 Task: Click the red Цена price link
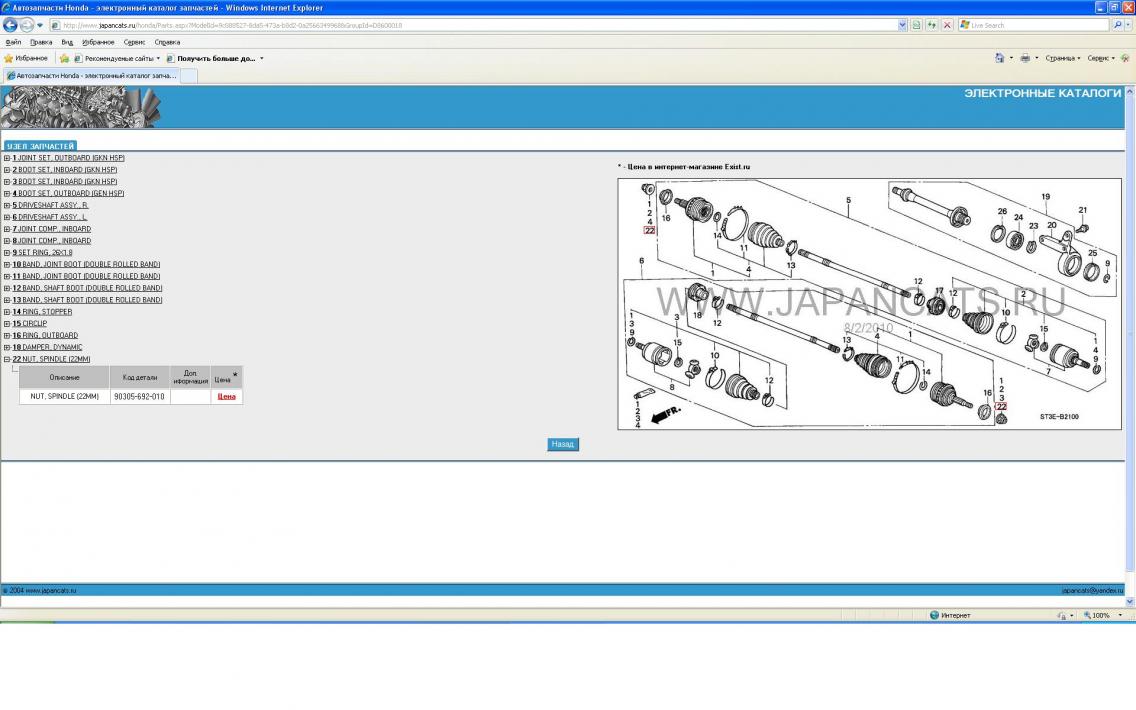click(x=227, y=396)
